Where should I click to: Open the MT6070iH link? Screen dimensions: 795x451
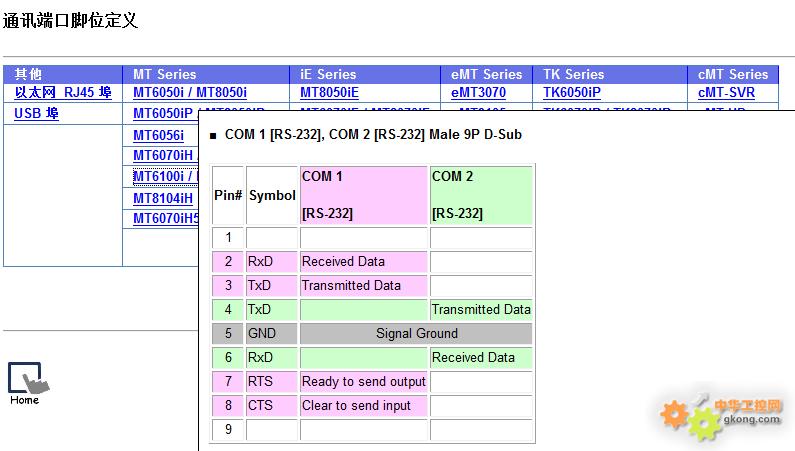pos(163,156)
